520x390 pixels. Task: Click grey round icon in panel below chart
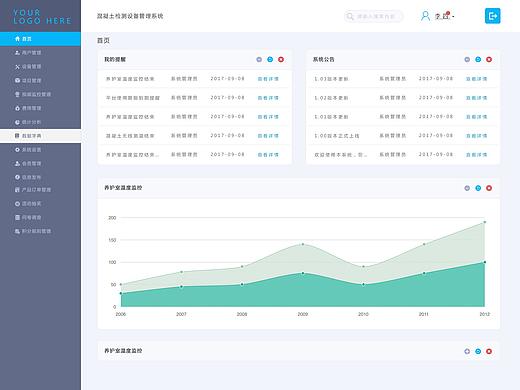(x=467, y=351)
